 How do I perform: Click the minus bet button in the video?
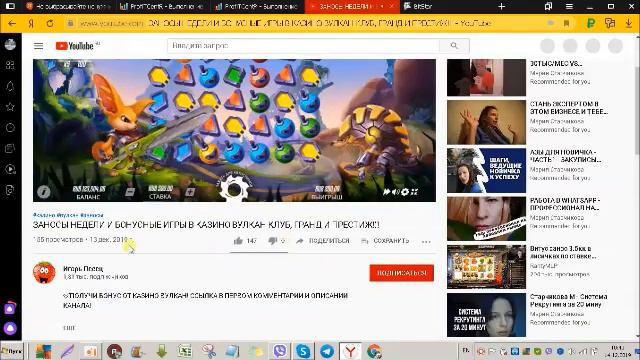(130, 192)
